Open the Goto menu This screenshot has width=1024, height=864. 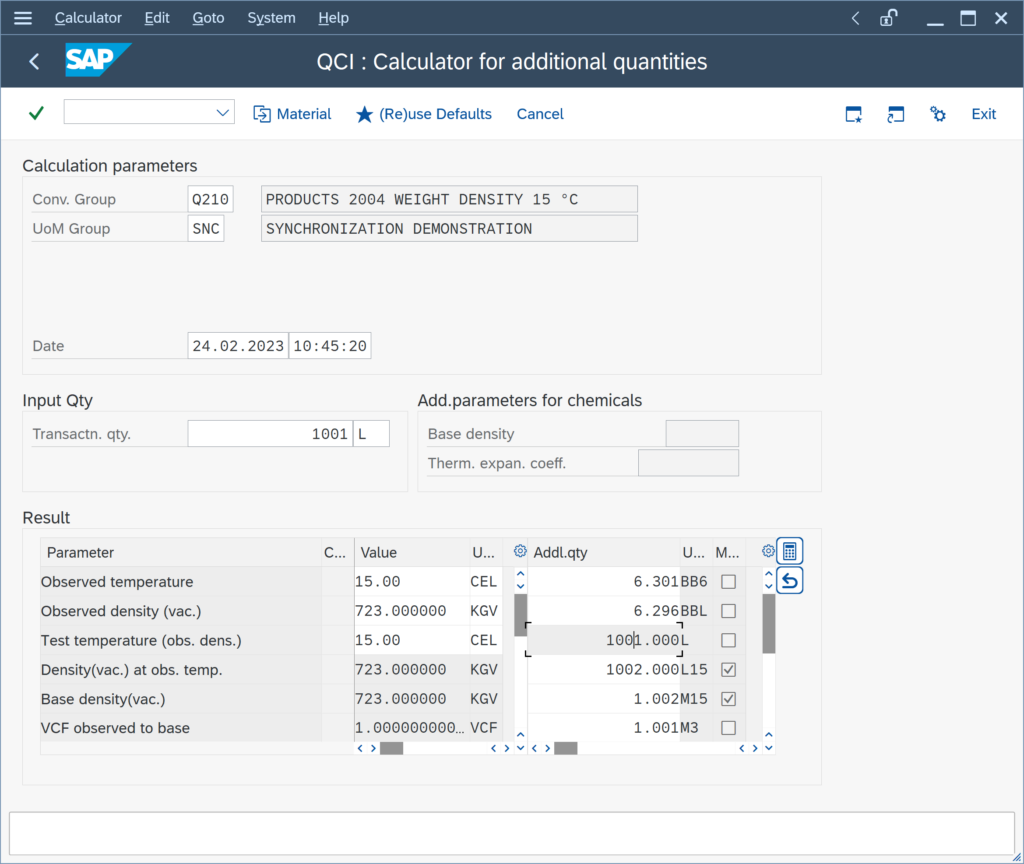coord(208,18)
